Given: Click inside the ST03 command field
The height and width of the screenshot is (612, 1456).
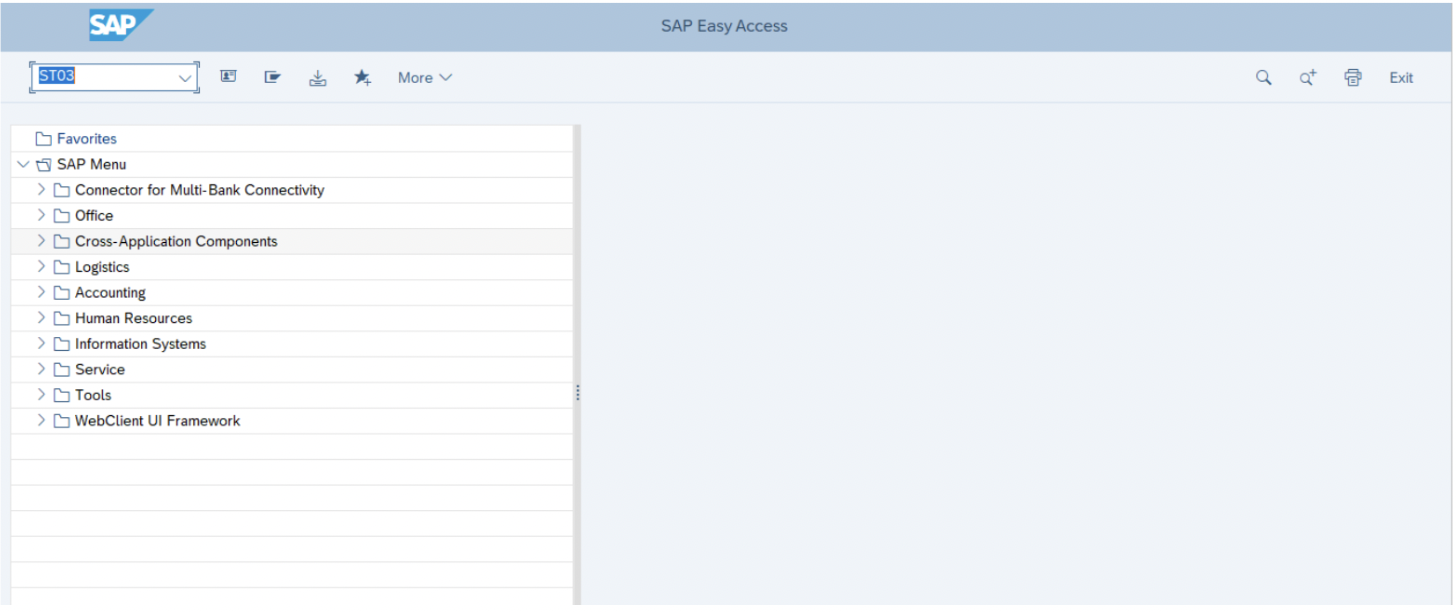Looking at the screenshot, I should coord(100,76).
